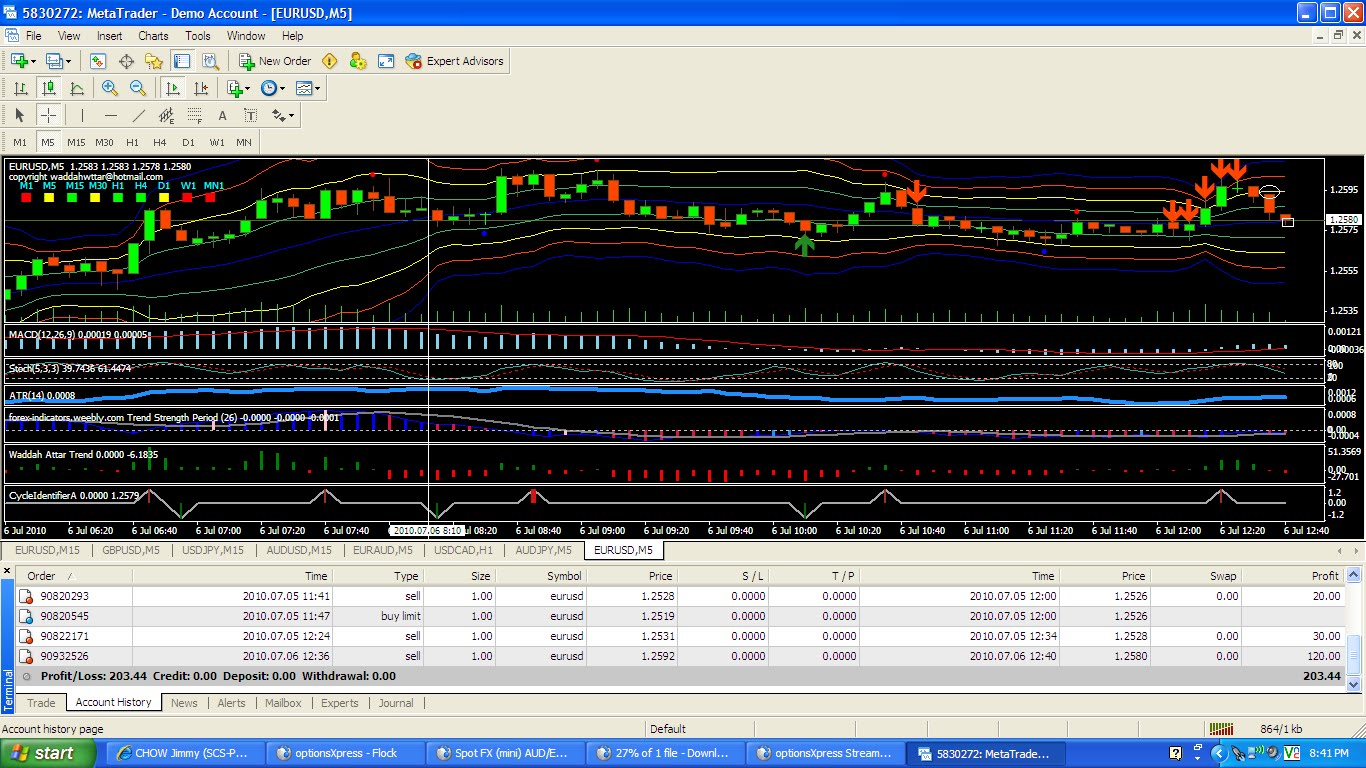Select order 90932526 row
This screenshot has height=768, width=1366.
pos(680,656)
